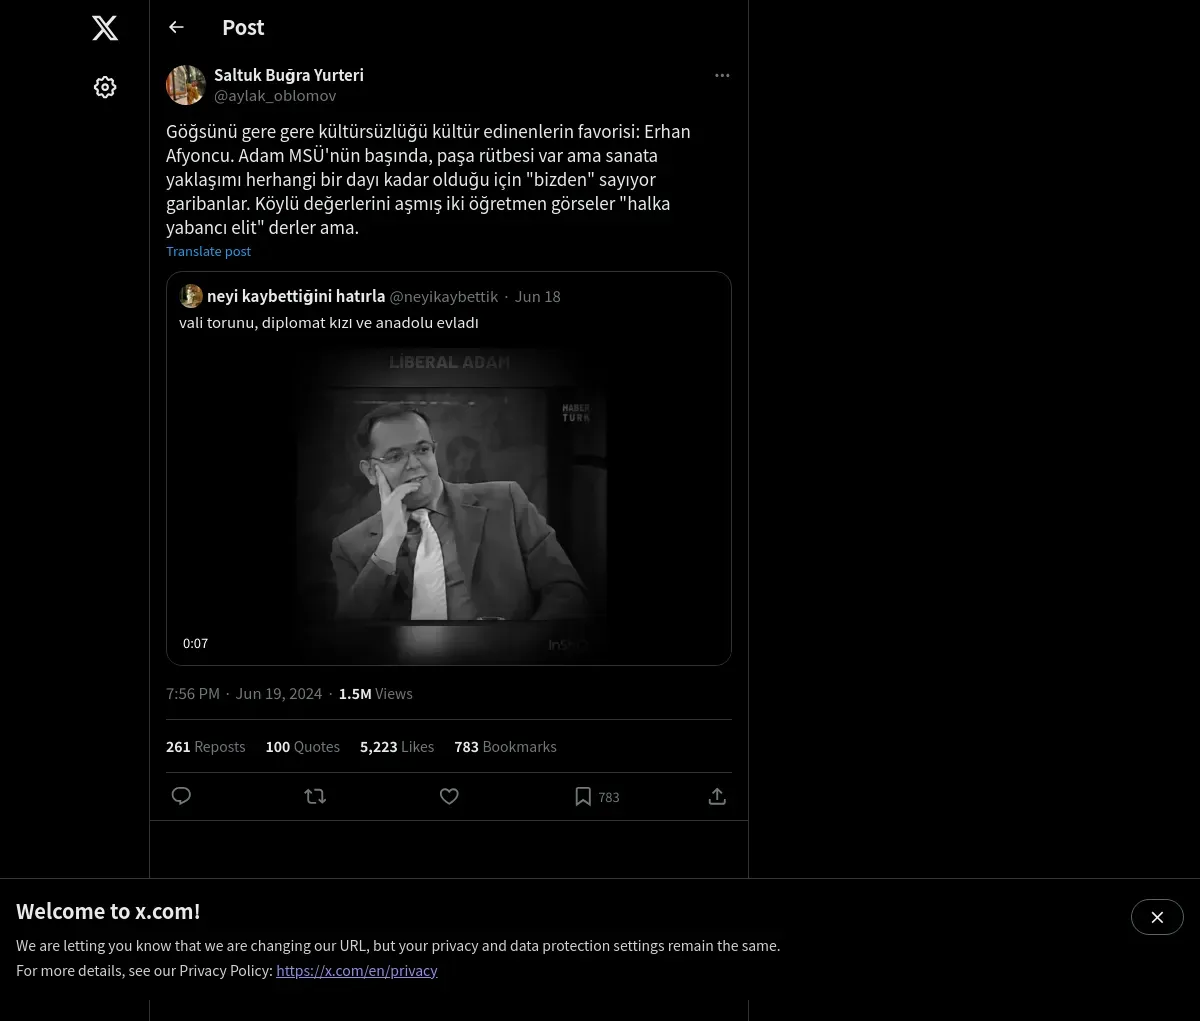Open the quoted author's small avatar
Image resolution: width=1200 pixels, height=1021 pixels.
pos(191,296)
